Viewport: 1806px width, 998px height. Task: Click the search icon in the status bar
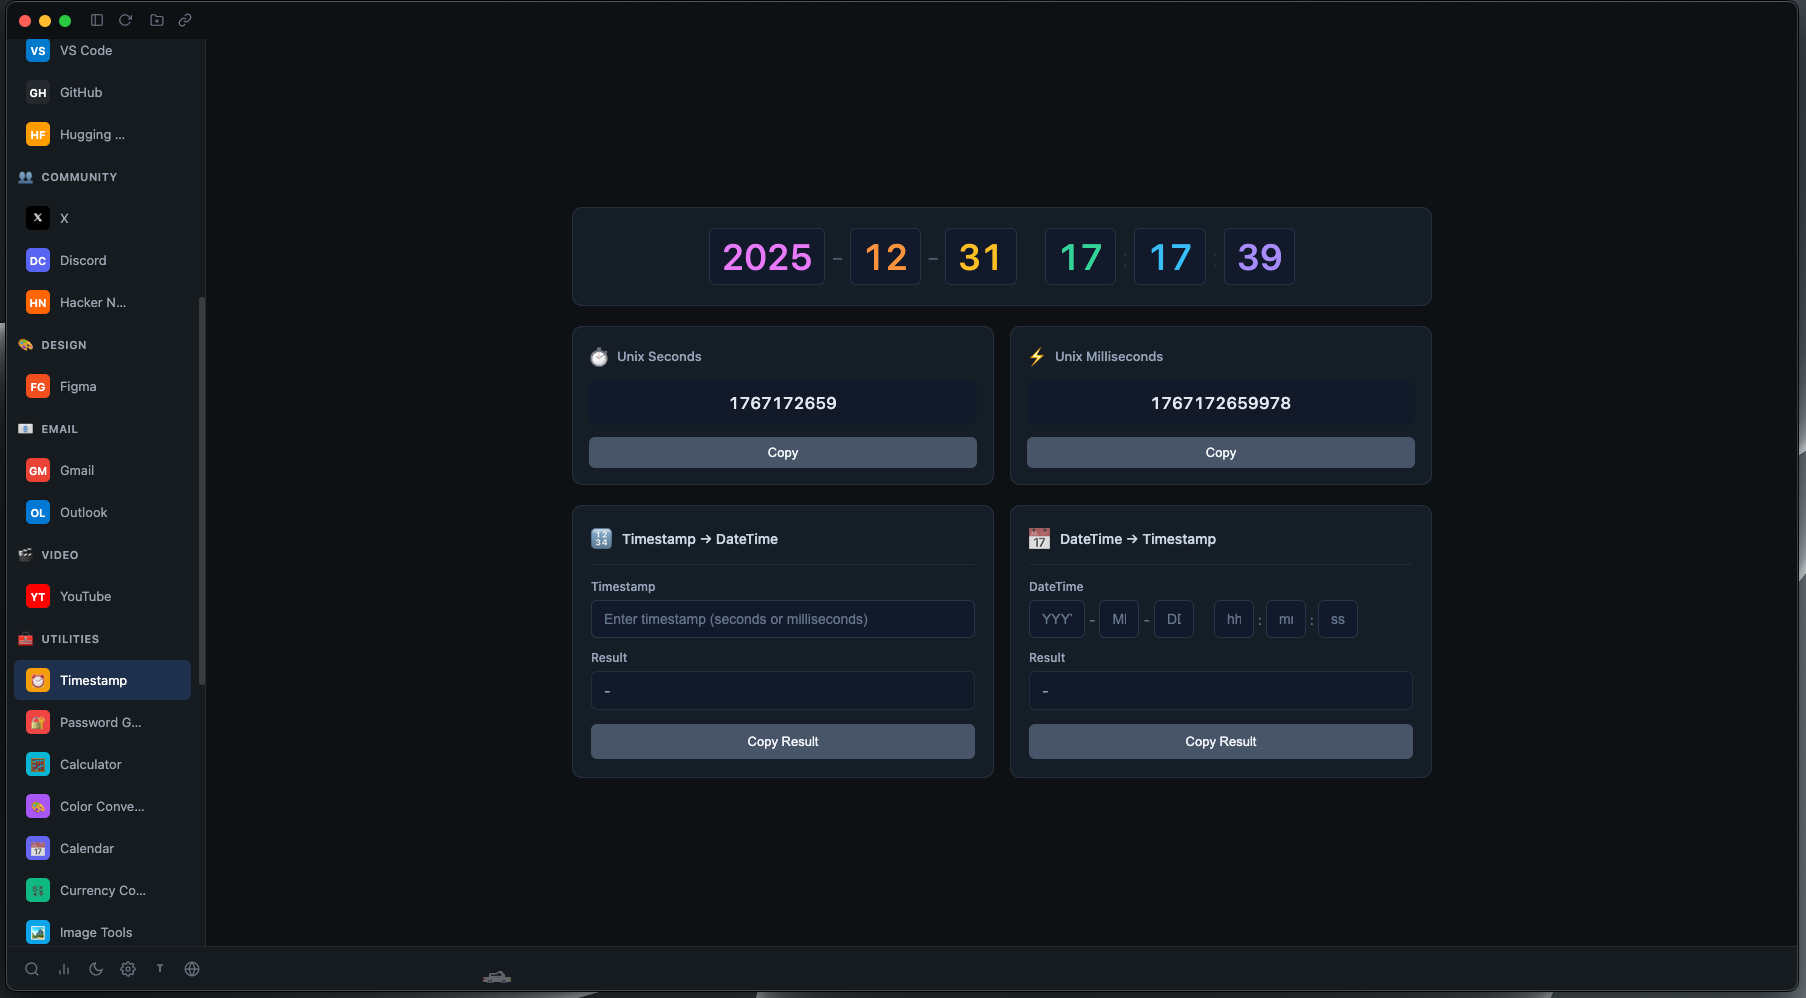(32, 969)
